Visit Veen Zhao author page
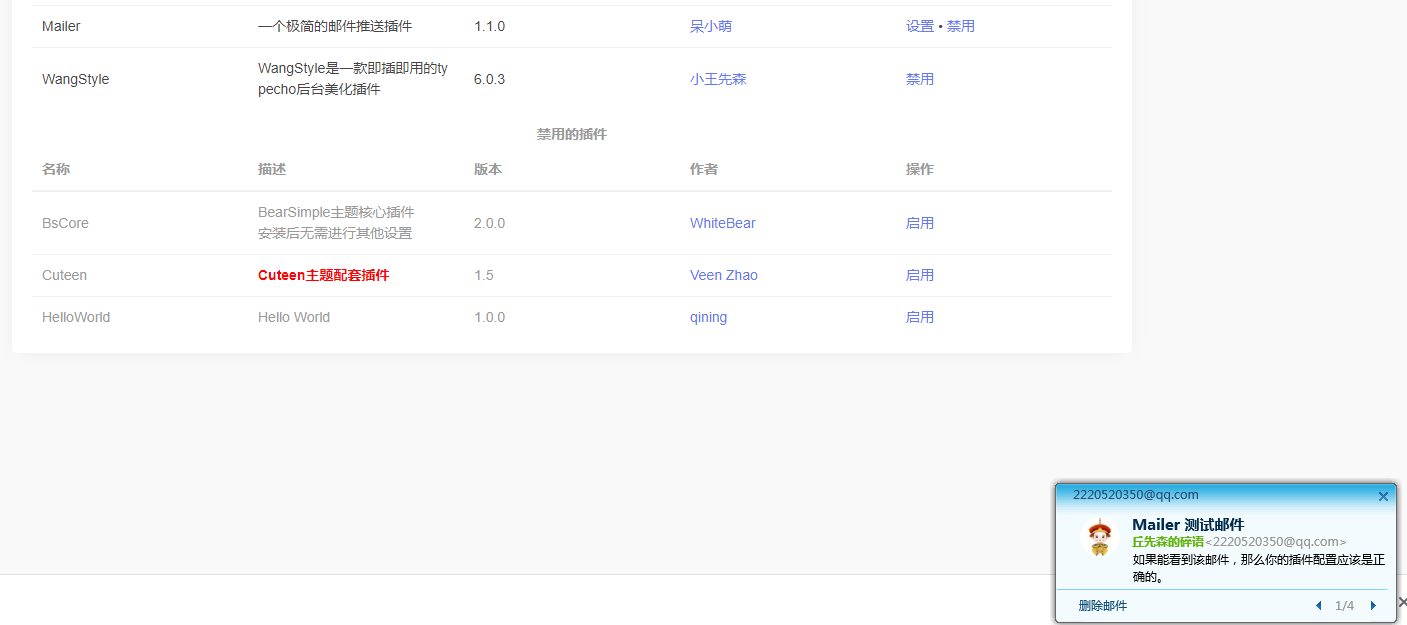The image size is (1407, 625). (x=723, y=275)
